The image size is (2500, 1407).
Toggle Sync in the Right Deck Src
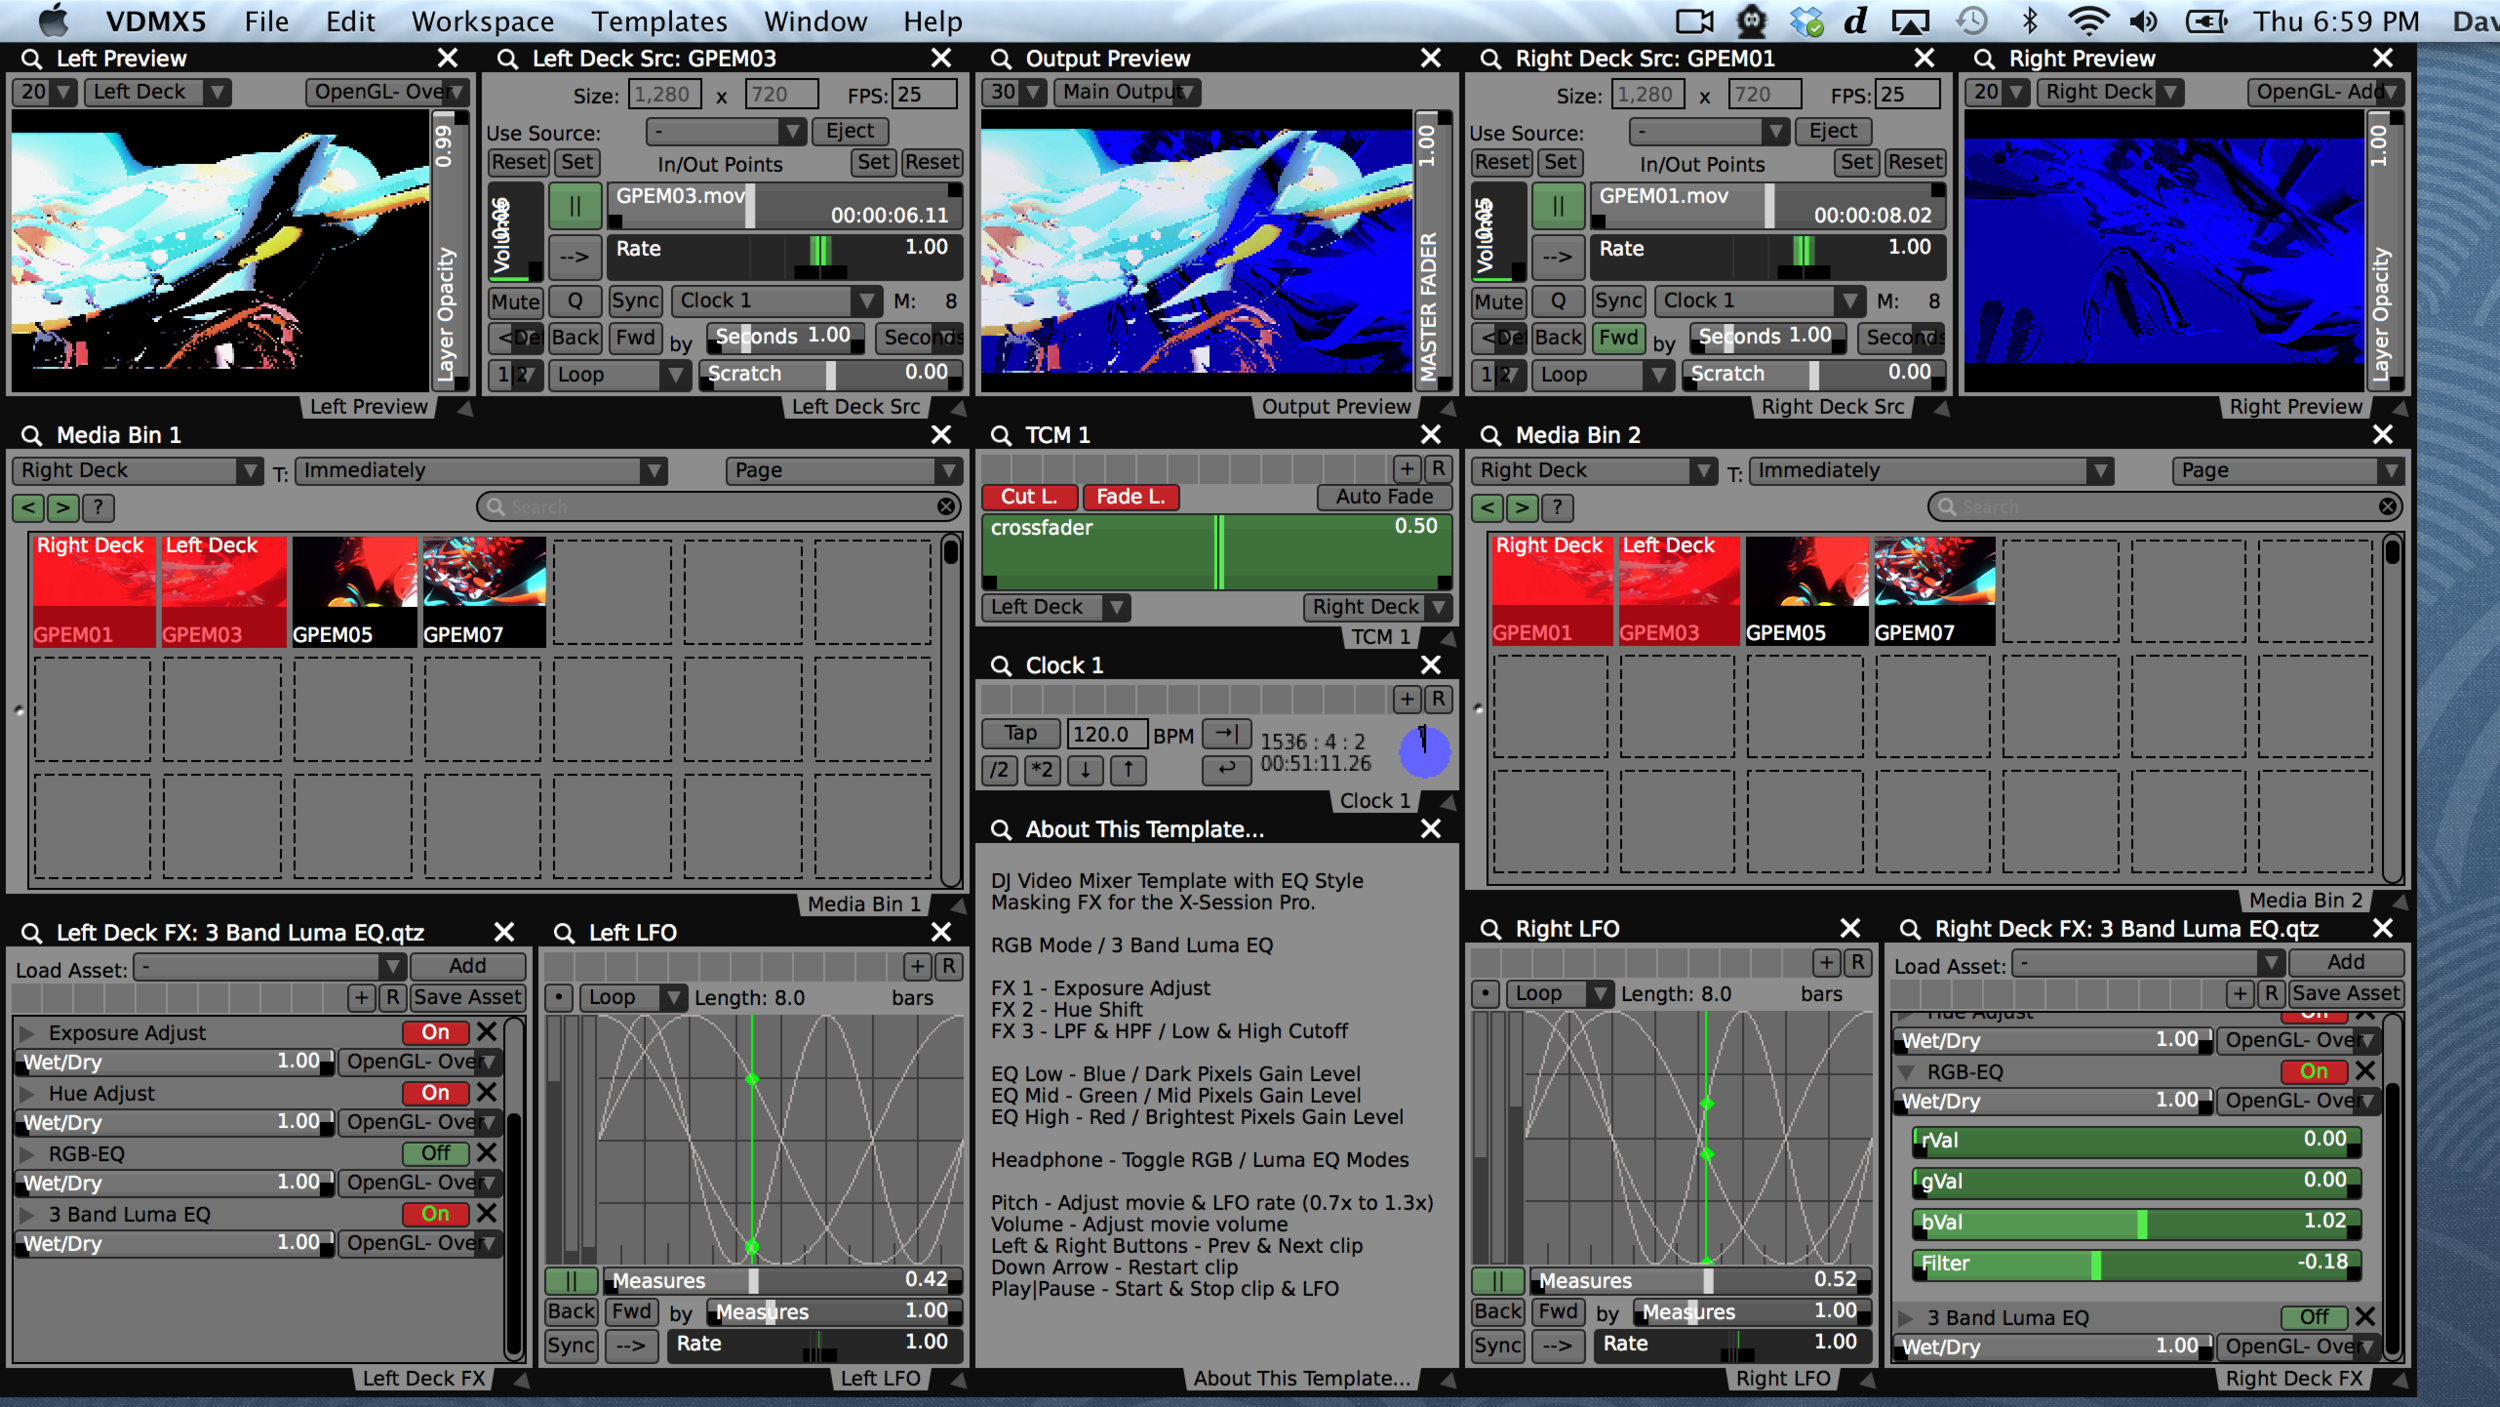(x=1618, y=301)
